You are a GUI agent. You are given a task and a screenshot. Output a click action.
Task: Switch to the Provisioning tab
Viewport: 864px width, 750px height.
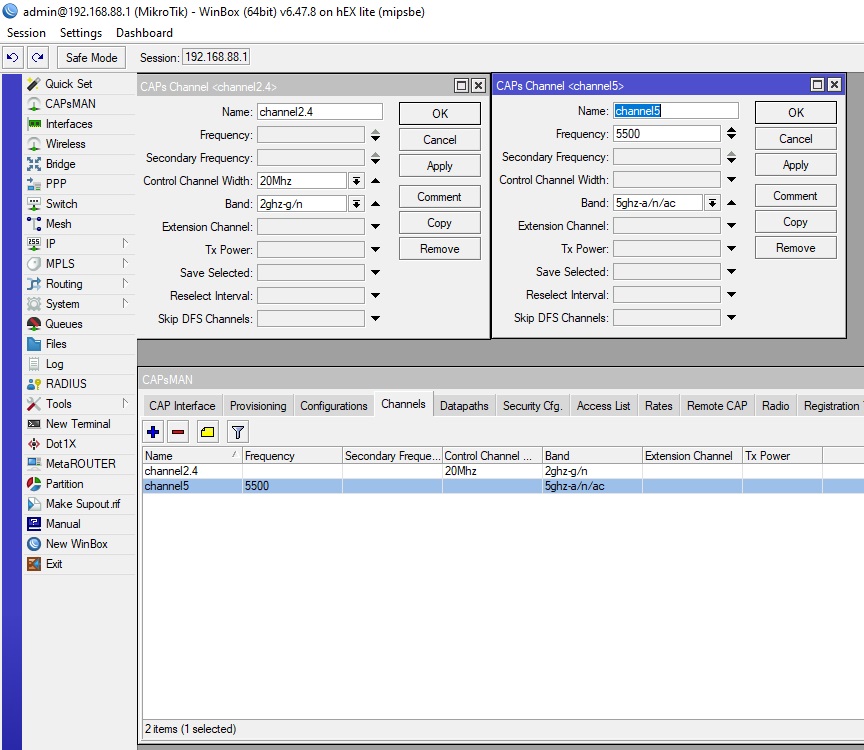258,406
